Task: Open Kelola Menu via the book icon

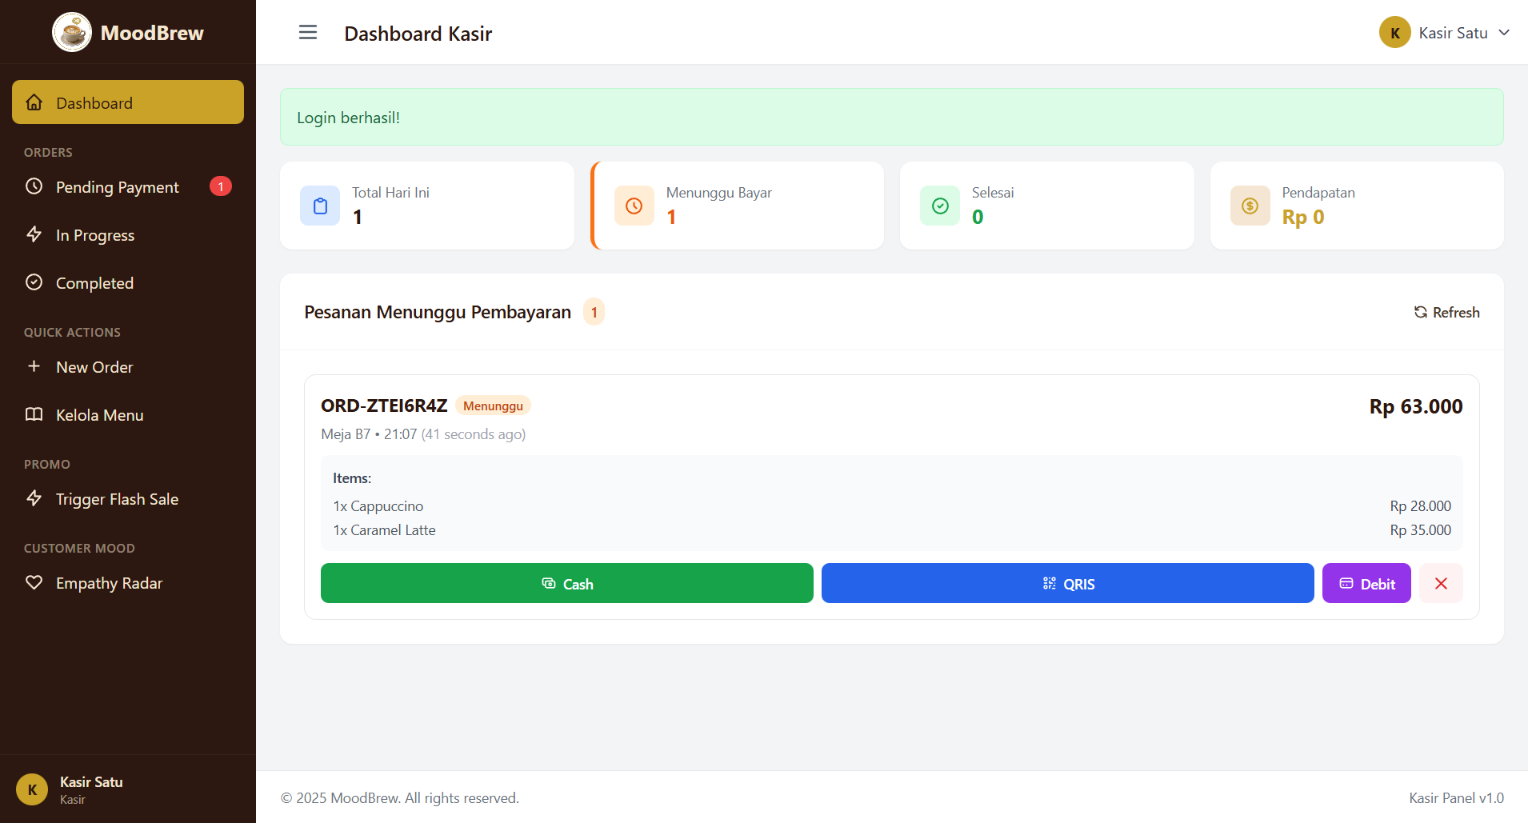Action: [x=32, y=414]
